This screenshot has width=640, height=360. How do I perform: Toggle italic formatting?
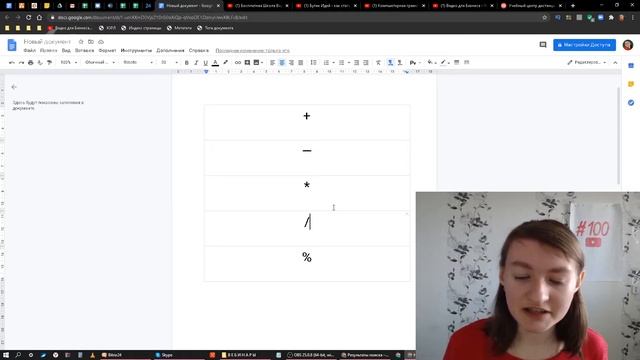coord(196,62)
